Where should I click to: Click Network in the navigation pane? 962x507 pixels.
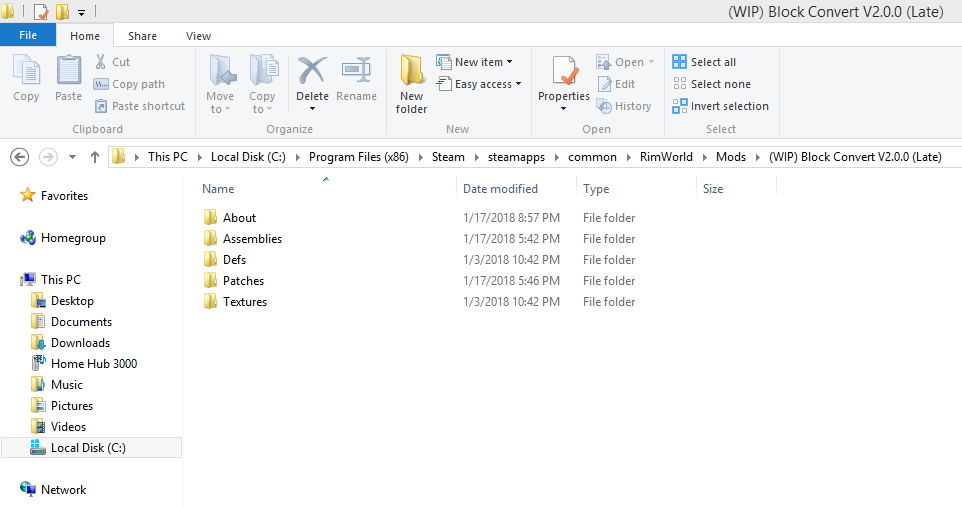(63, 489)
